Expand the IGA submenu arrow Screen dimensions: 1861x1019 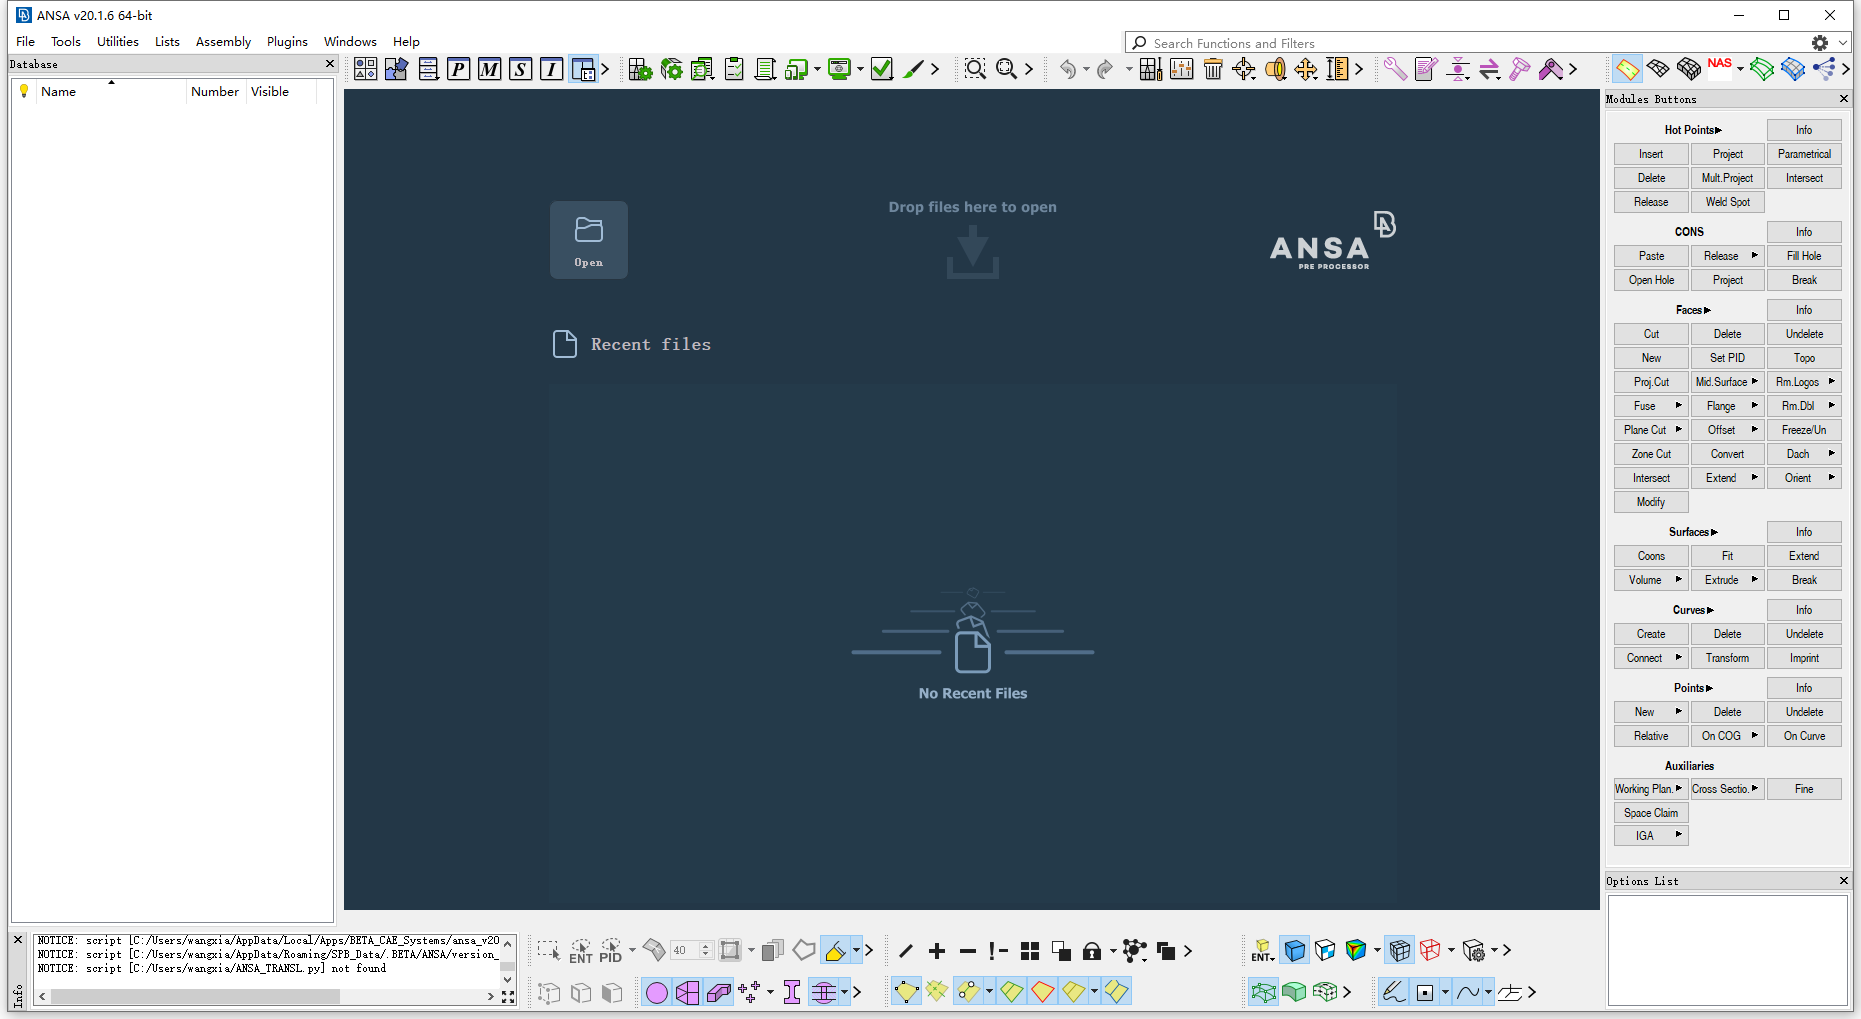(1679, 834)
